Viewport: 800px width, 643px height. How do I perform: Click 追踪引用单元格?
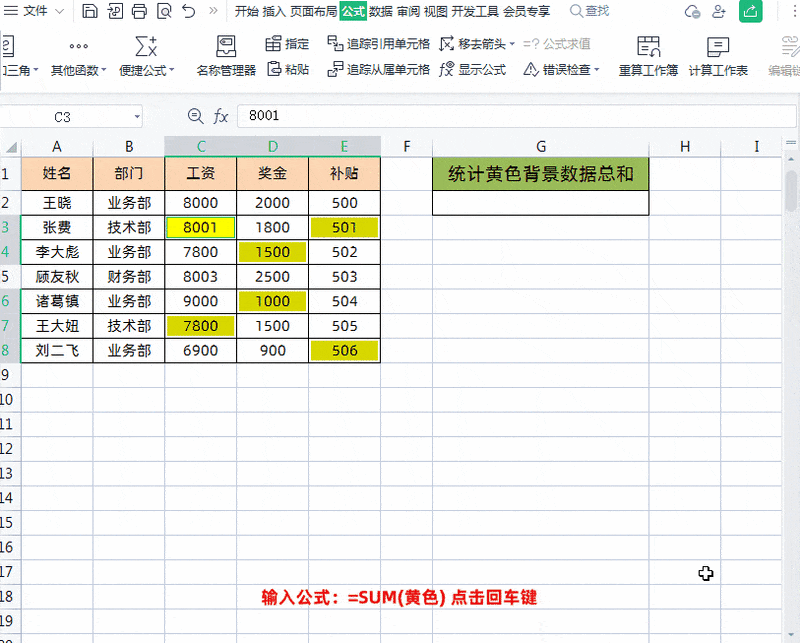coord(379,44)
